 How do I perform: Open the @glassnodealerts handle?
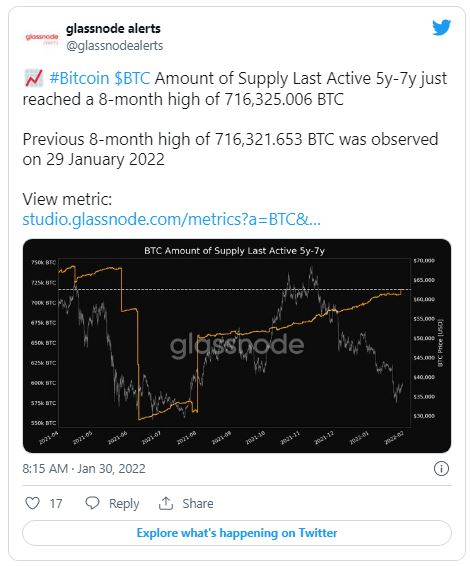(x=114, y=46)
